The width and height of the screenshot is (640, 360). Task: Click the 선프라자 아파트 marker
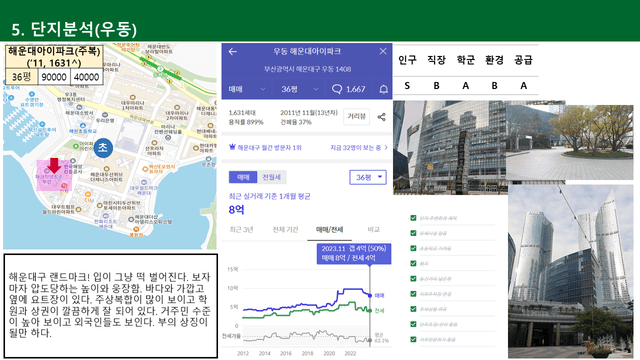click(154, 143)
